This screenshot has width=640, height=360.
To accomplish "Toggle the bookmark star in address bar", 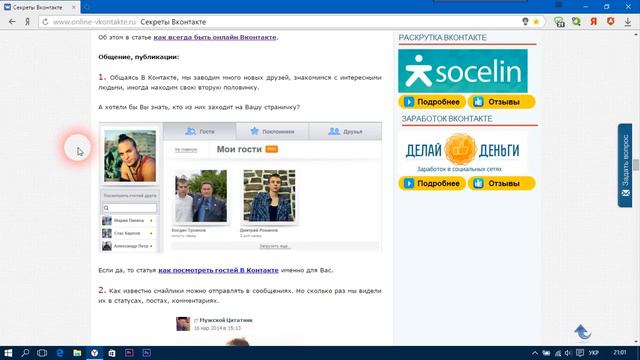I will point(536,22).
